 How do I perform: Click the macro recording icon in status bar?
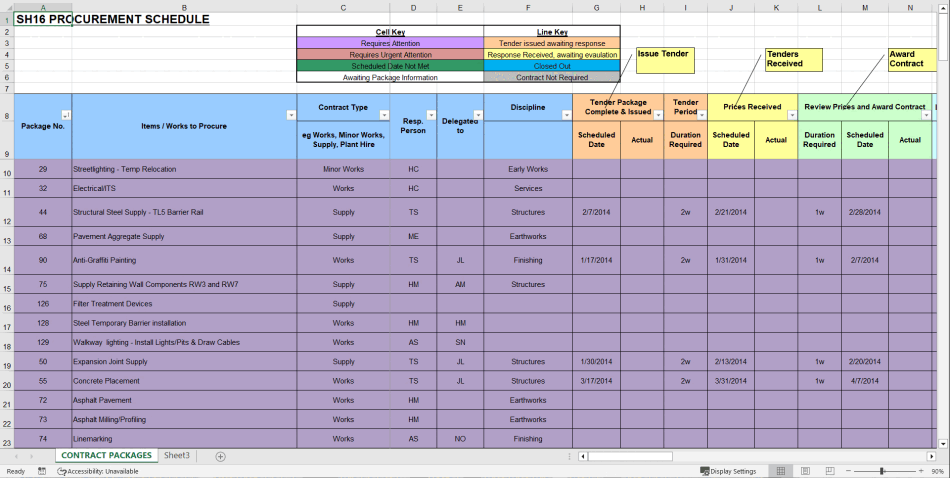click(42, 471)
